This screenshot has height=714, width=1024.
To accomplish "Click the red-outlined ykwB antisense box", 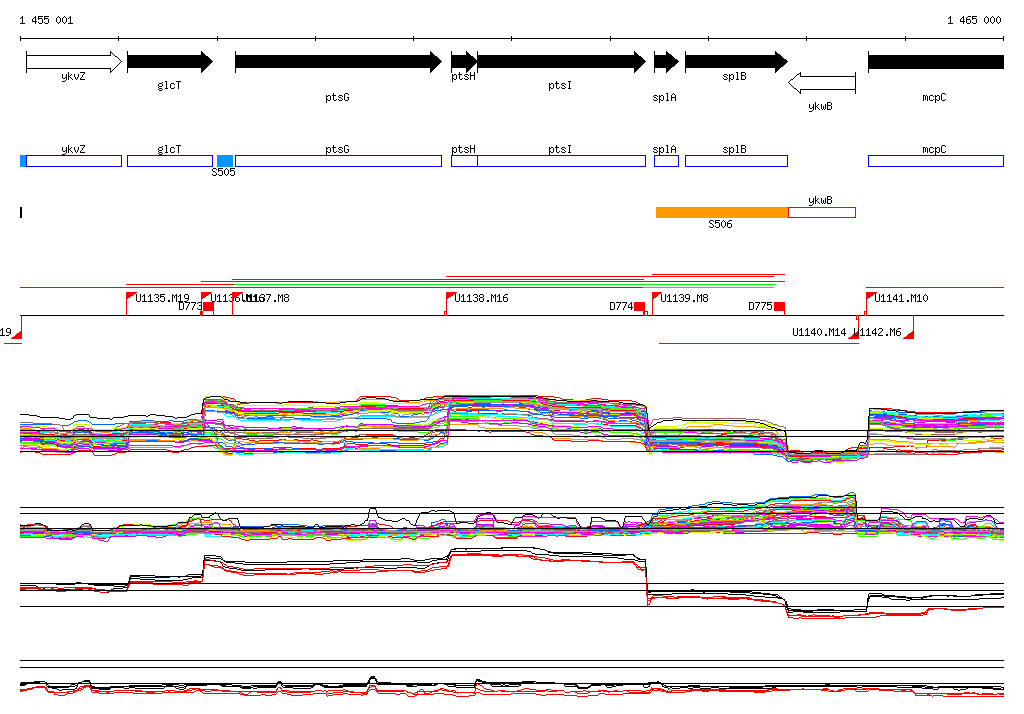I will pos(822,212).
